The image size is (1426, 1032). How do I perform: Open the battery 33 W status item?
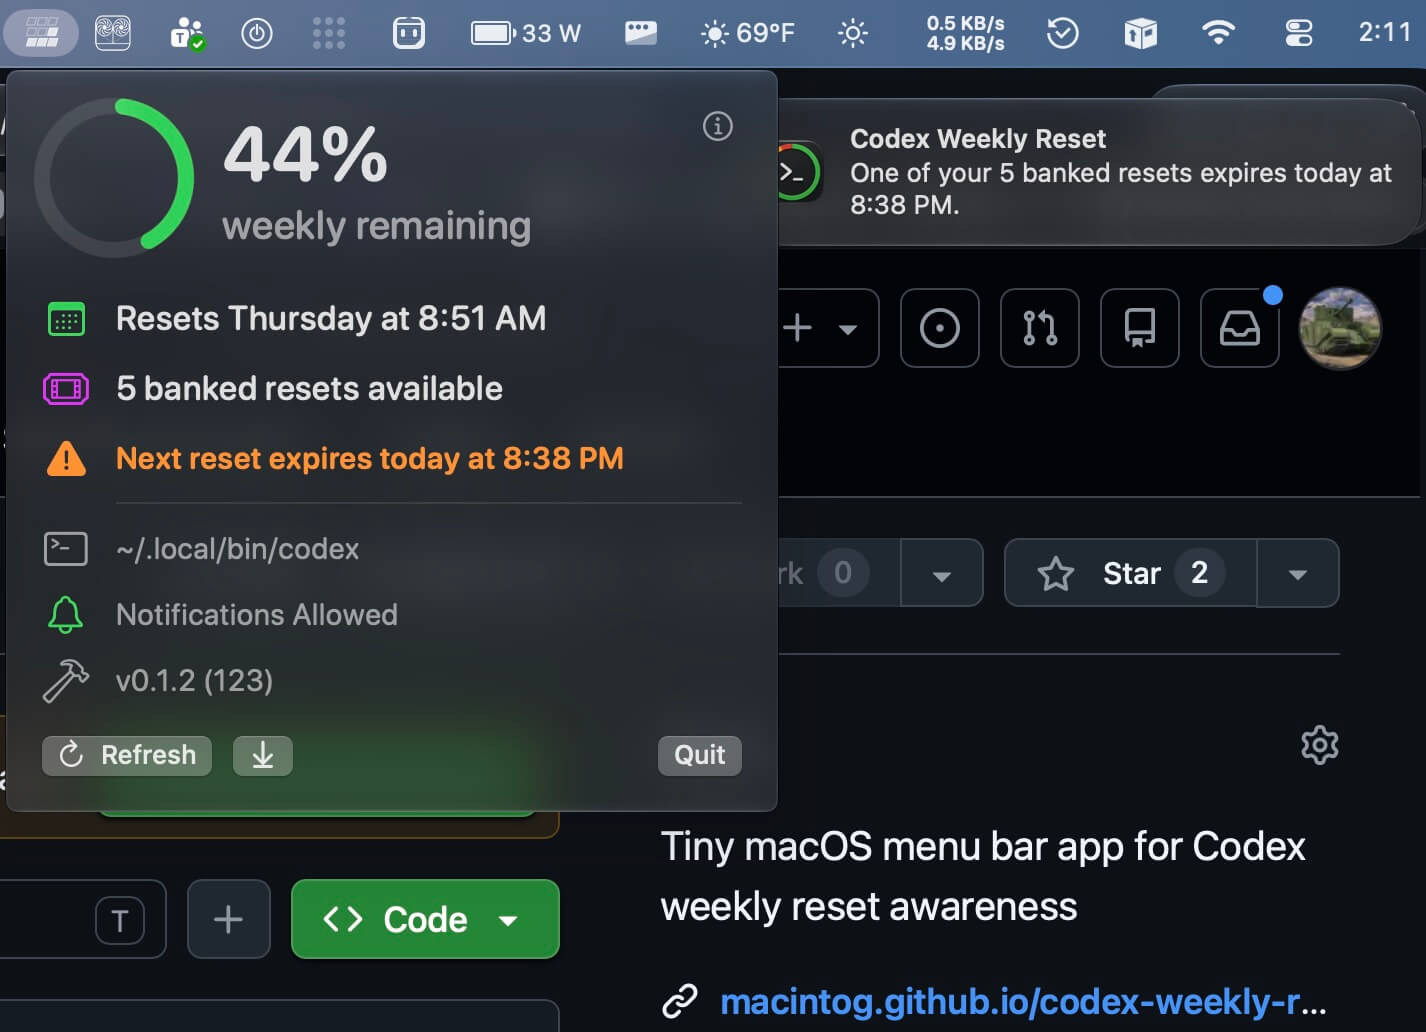526,33
